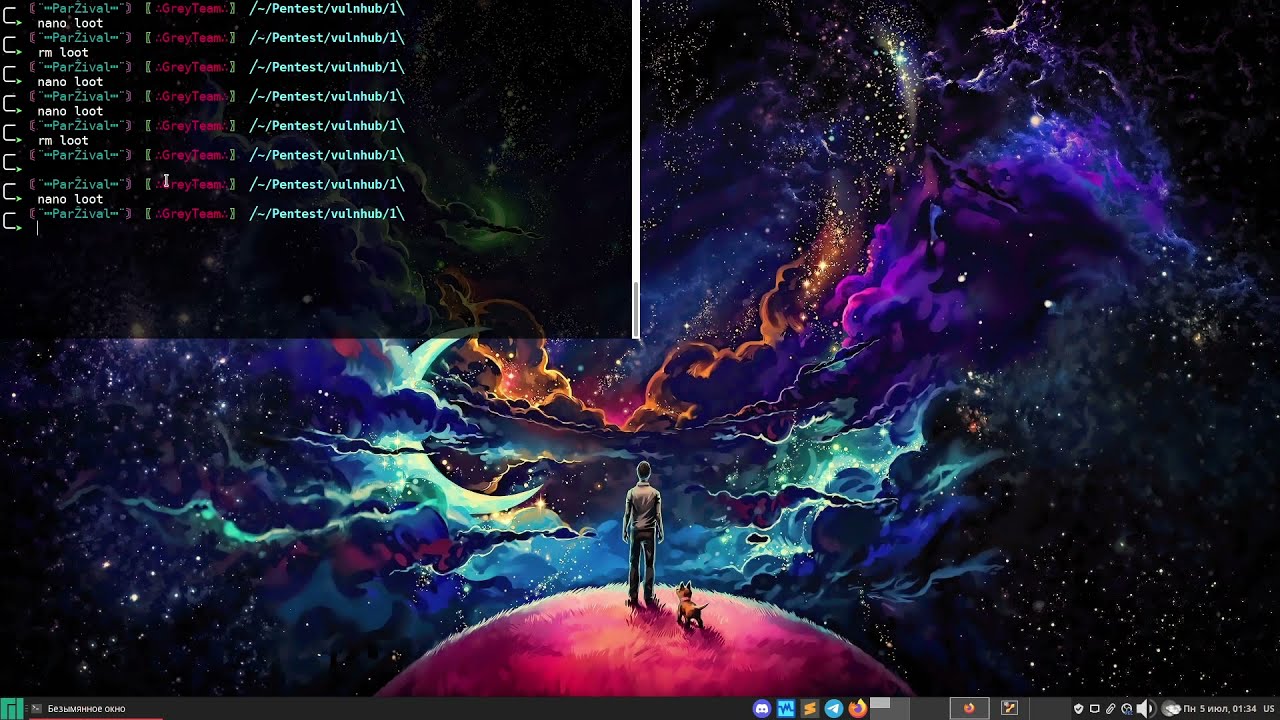The image size is (1280, 720).
Task: Open the shield security tray icon
Action: click(x=1079, y=709)
